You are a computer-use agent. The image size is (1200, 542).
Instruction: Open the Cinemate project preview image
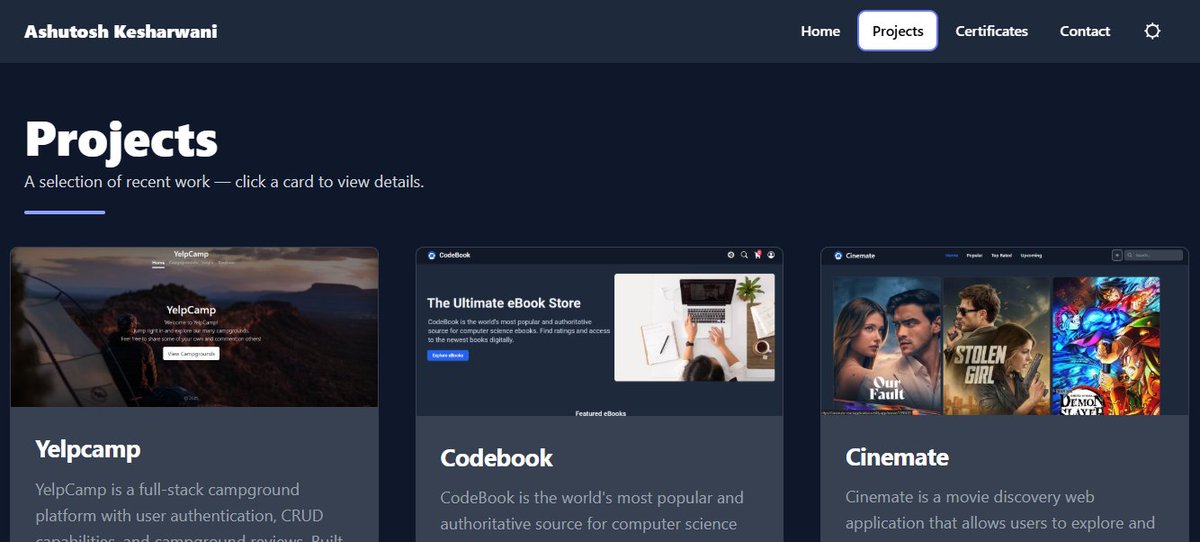[1005, 331]
